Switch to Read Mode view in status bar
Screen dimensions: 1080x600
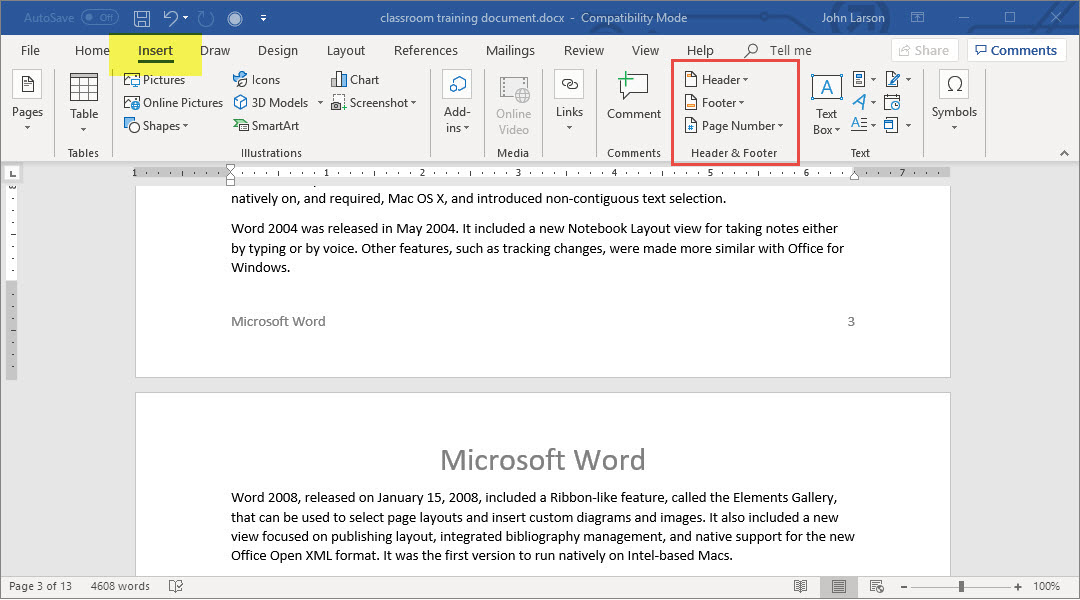[x=801, y=586]
